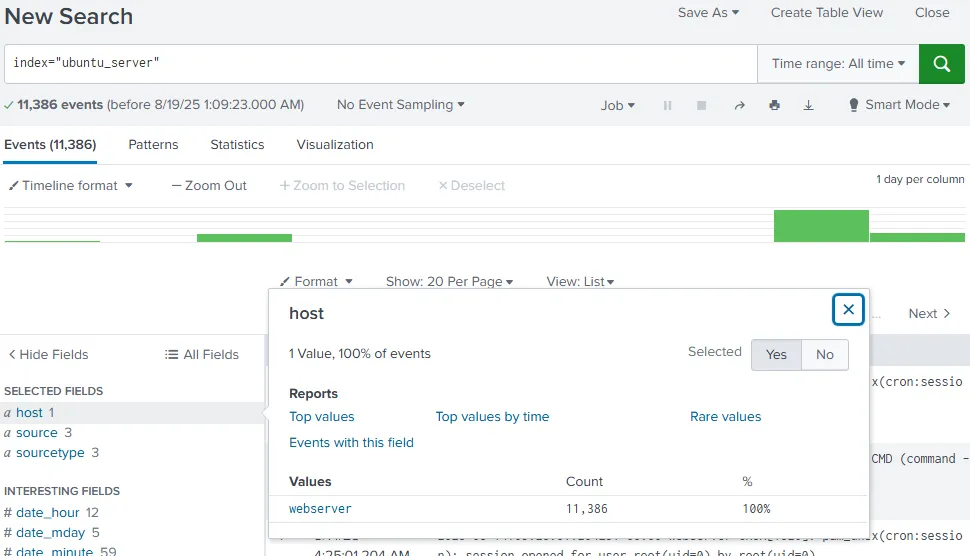The height and width of the screenshot is (556, 970).
Task: Click rightmost green timeline bar
Action: [x=917, y=237]
